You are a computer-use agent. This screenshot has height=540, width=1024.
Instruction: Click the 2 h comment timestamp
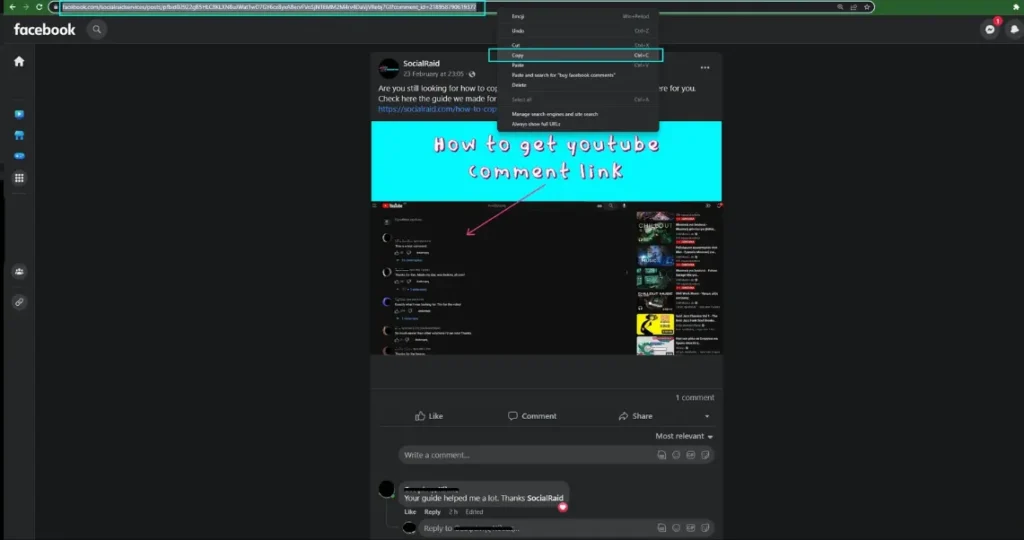pos(453,512)
